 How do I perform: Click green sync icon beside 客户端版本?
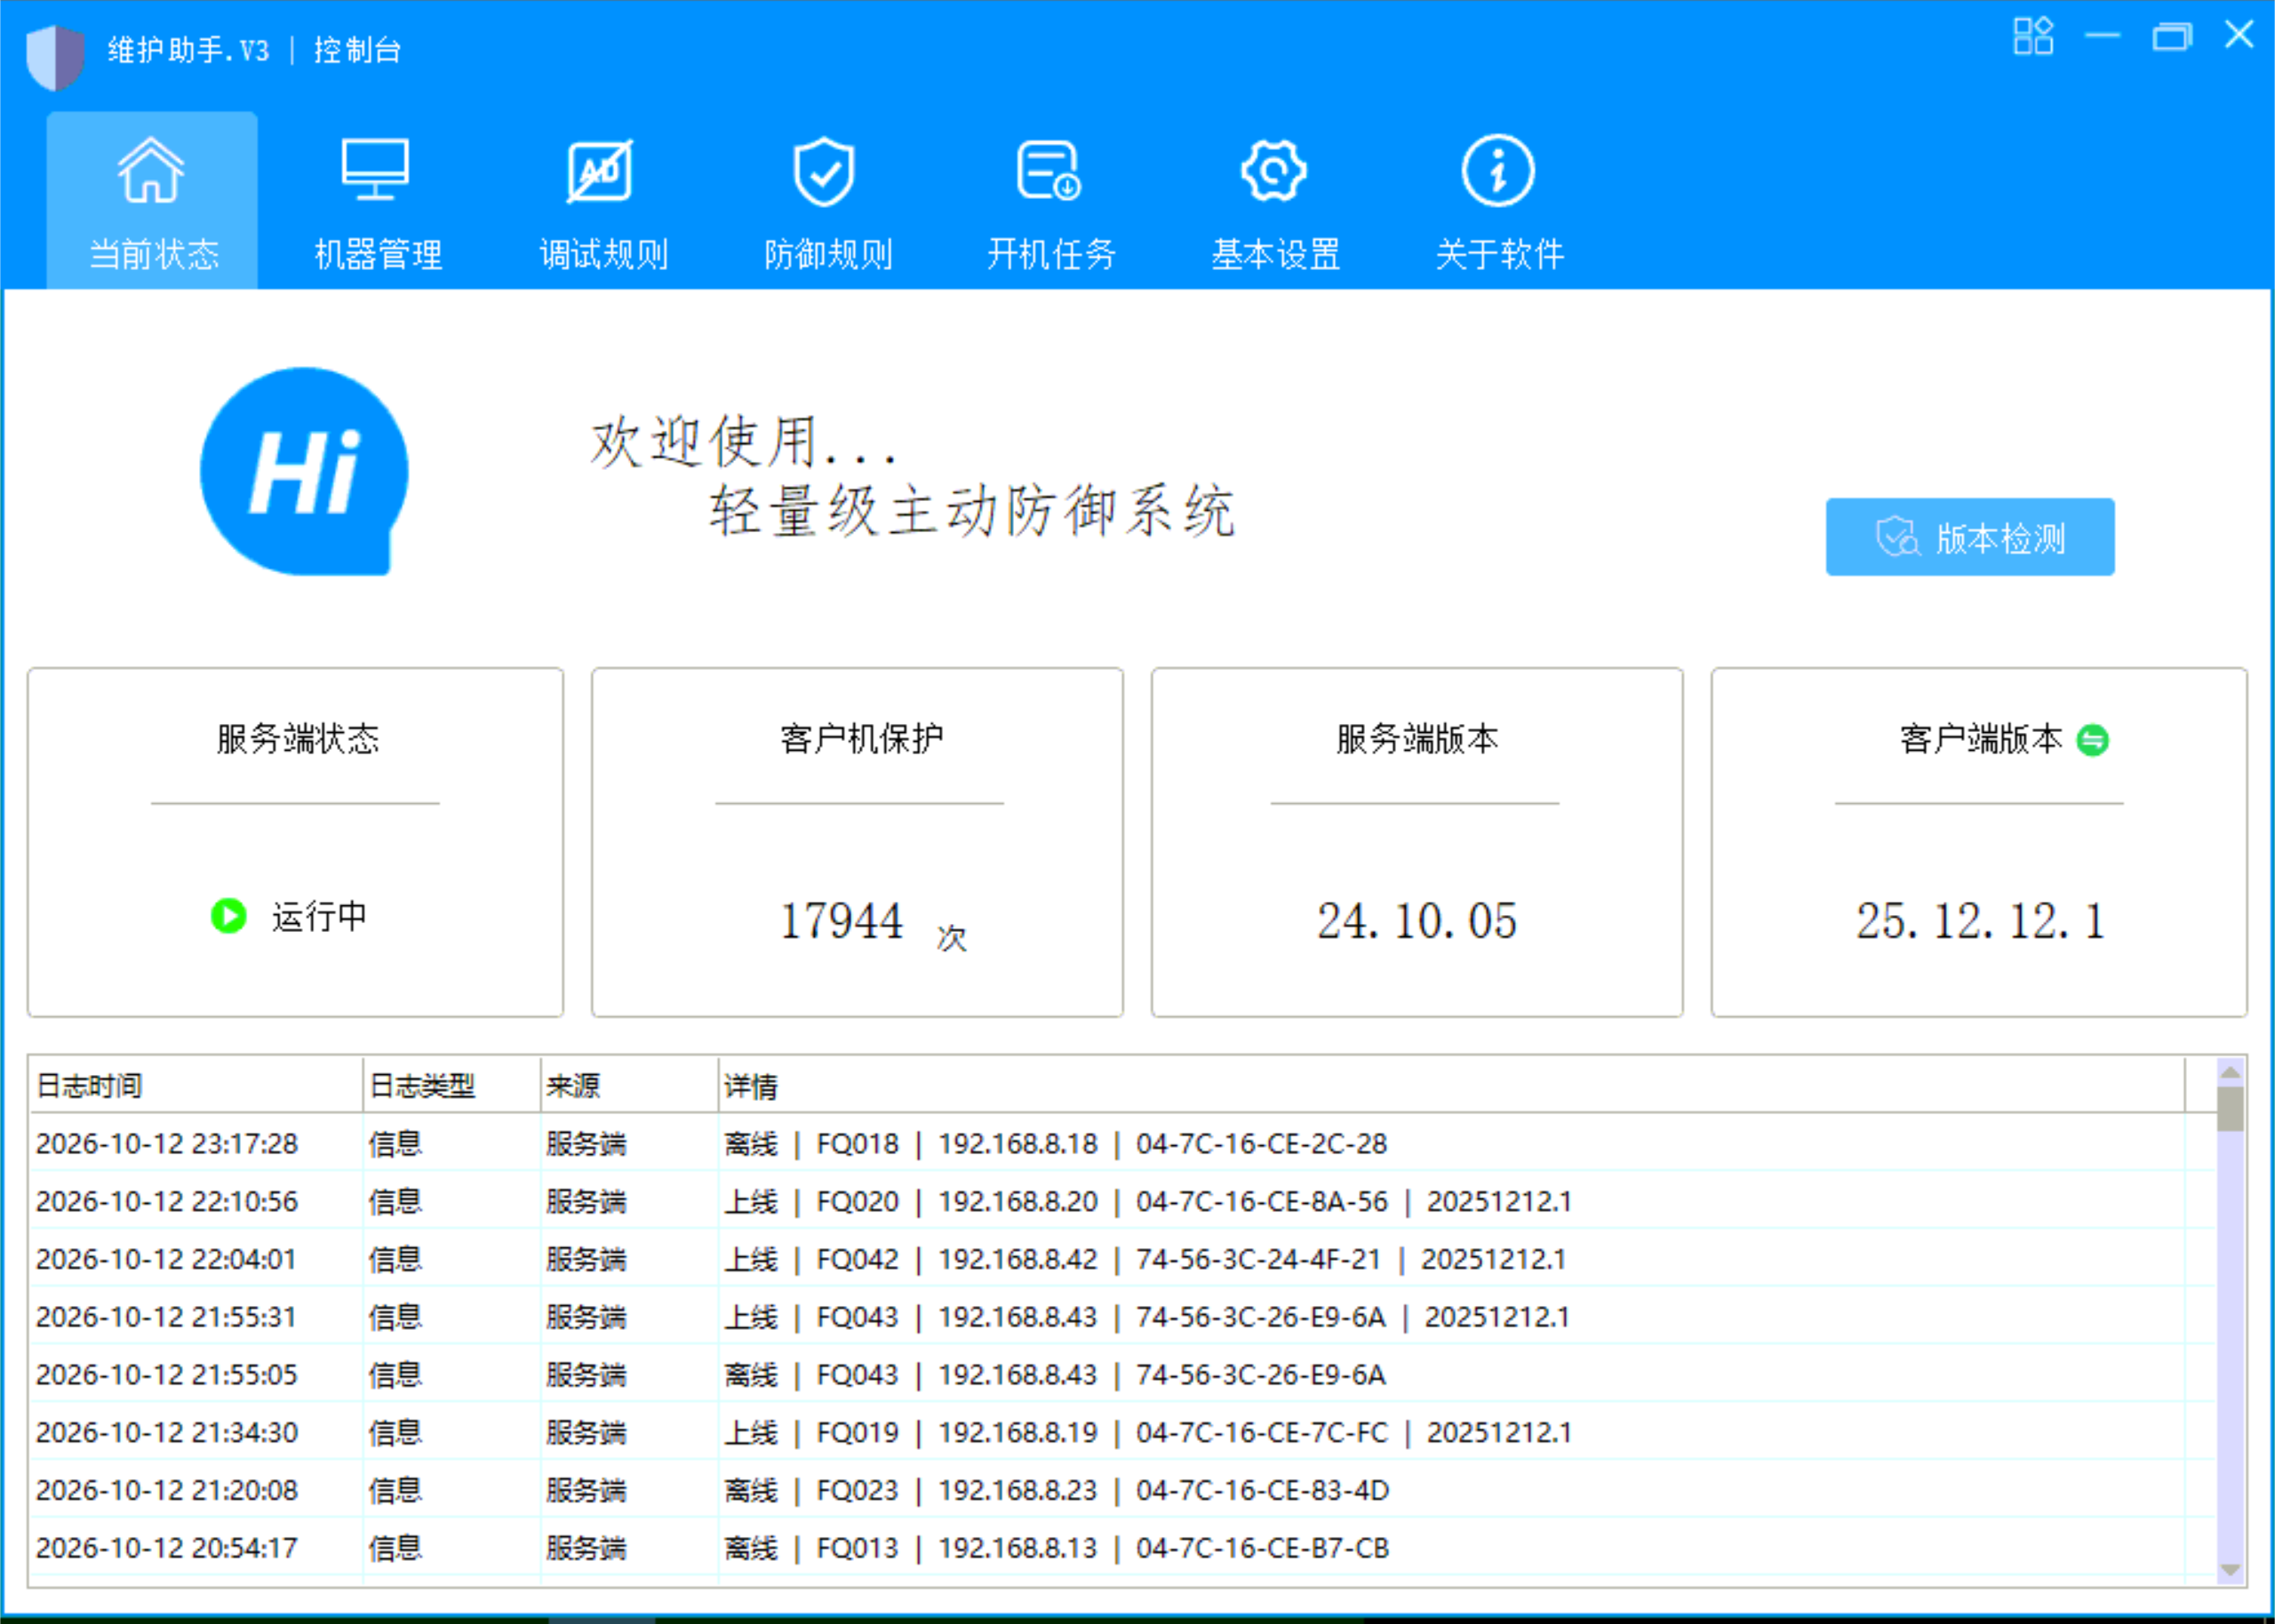coord(2092,740)
